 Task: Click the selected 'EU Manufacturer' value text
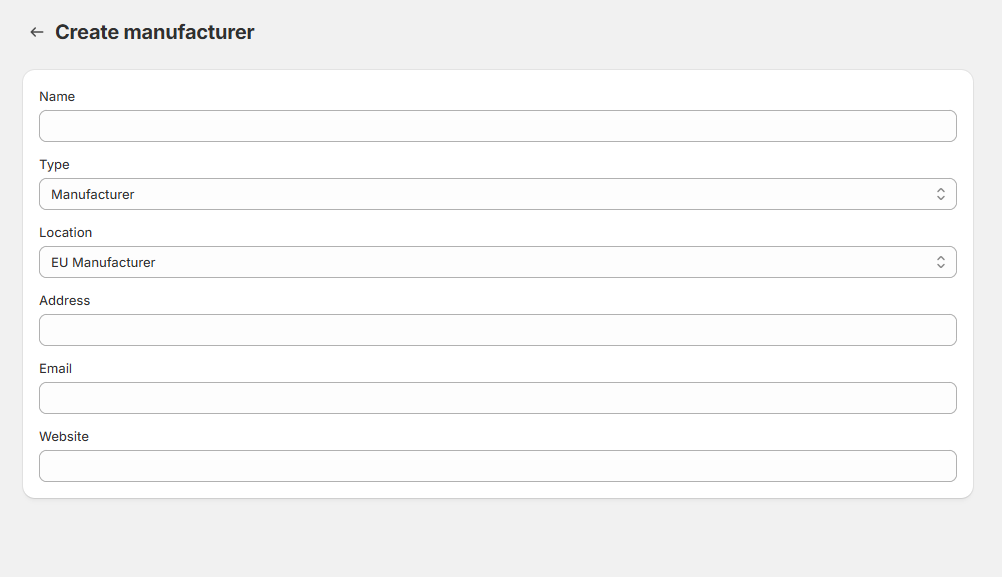click(103, 262)
